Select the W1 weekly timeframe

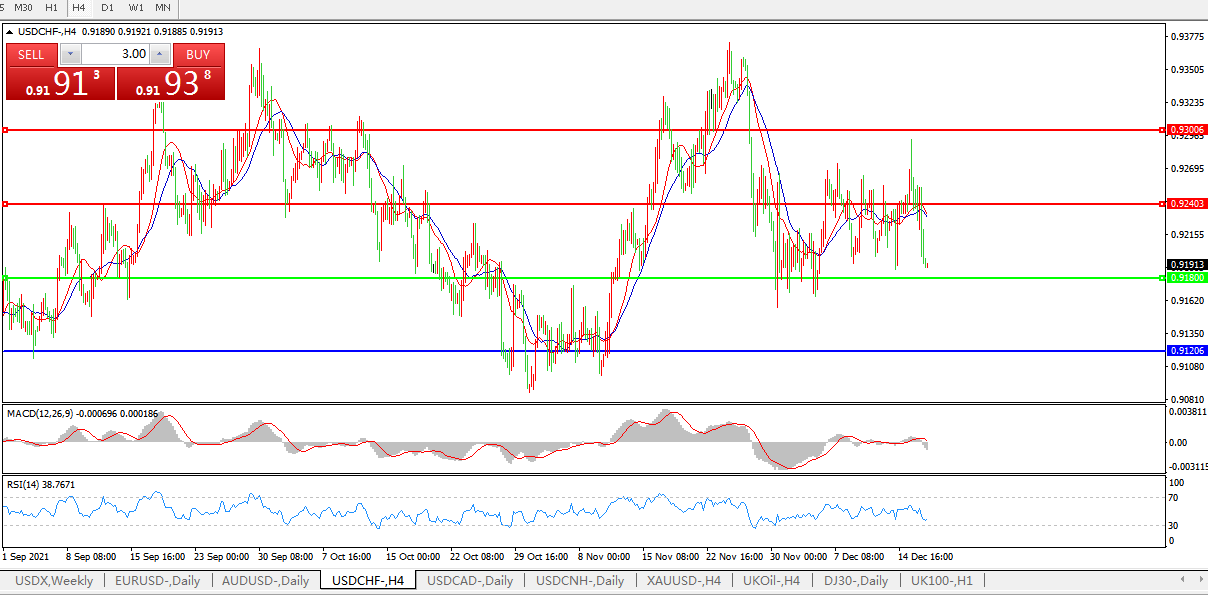[135, 7]
